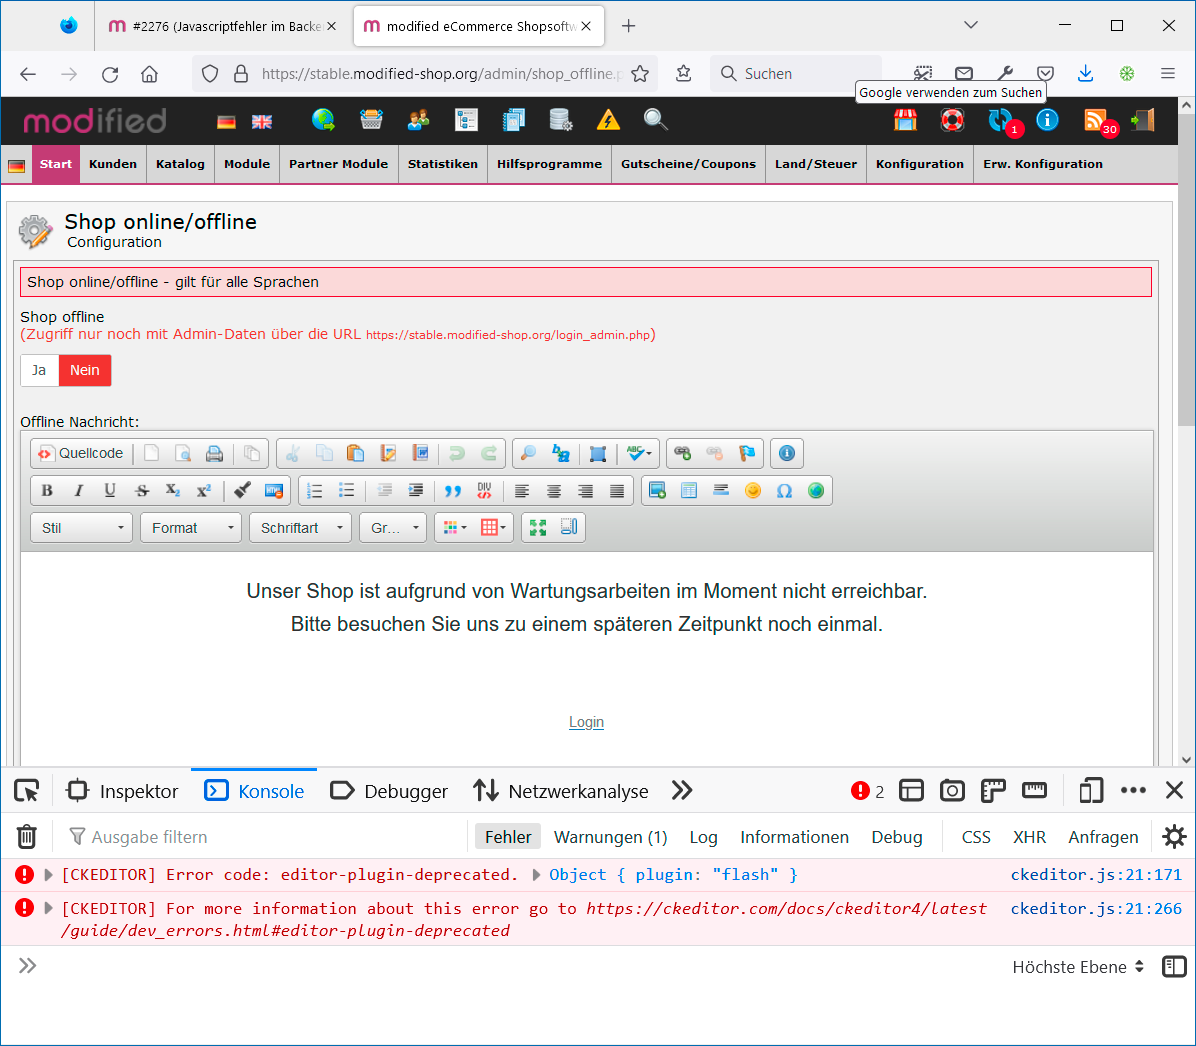Open the Schriftart font dropdown
This screenshot has height=1046, width=1196.
pyautogui.click(x=300, y=528)
